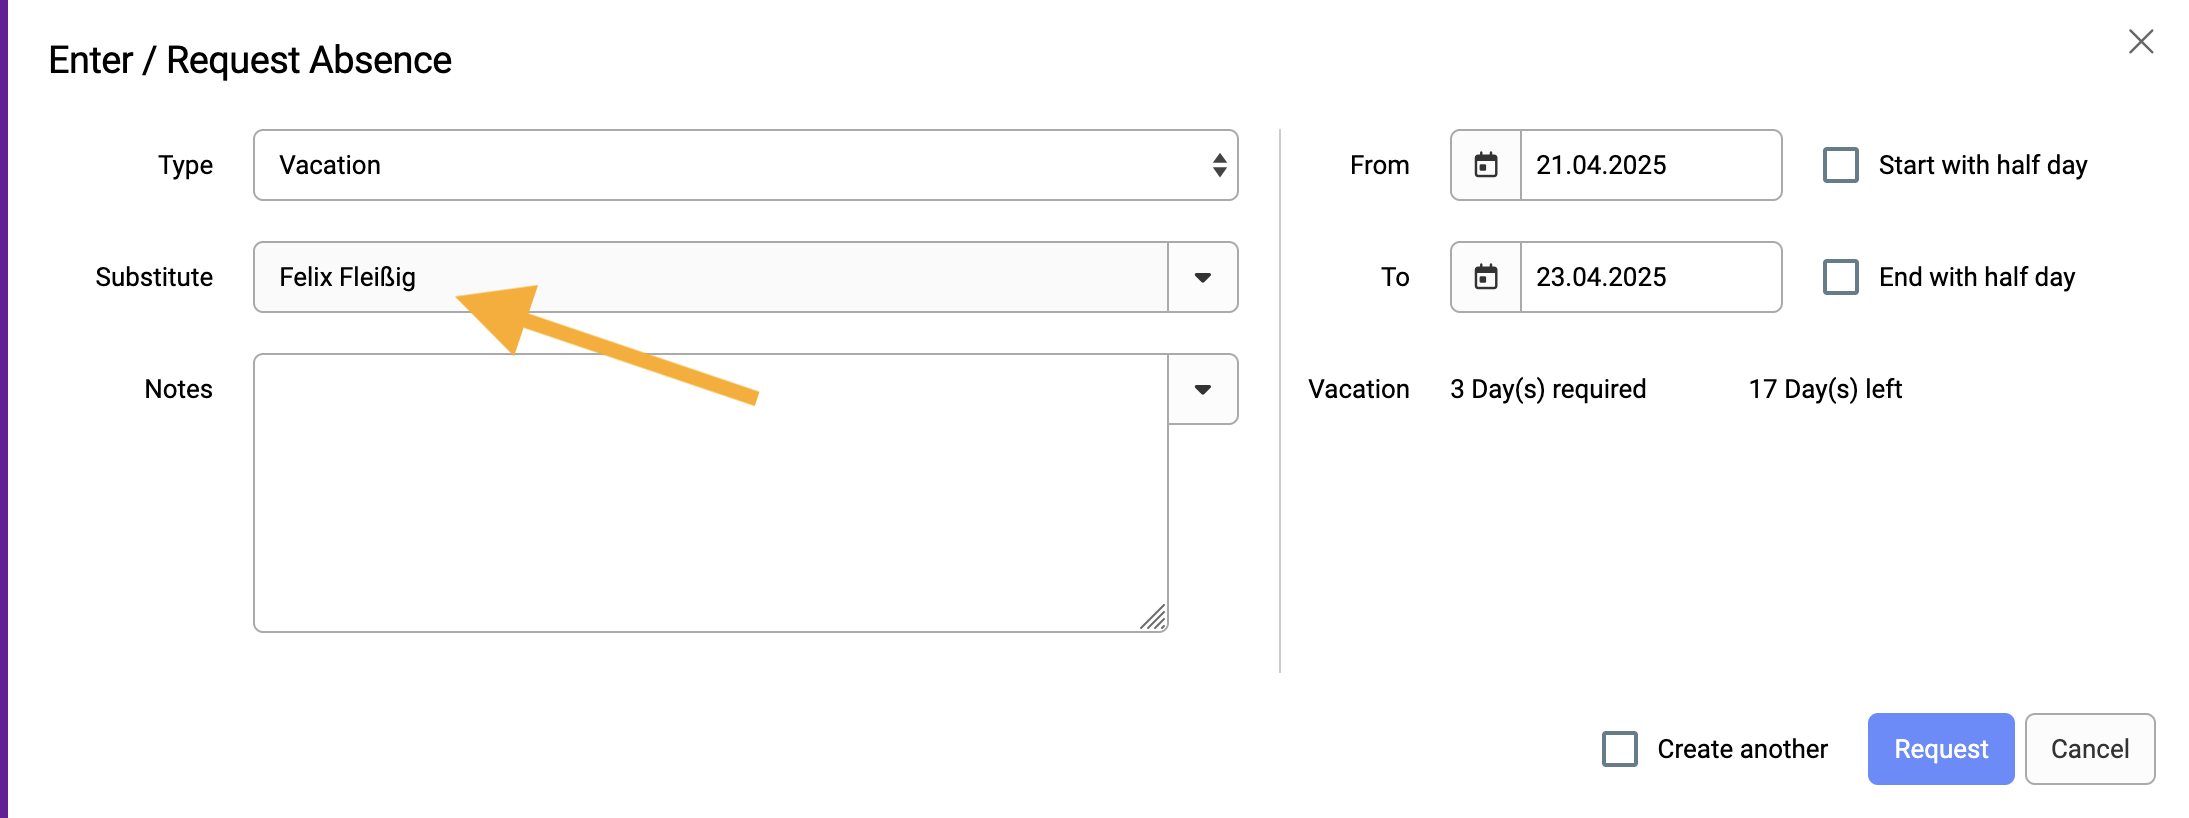Click the From date field 21.04.2025
The image size is (2189, 818).
click(x=1651, y=165)
